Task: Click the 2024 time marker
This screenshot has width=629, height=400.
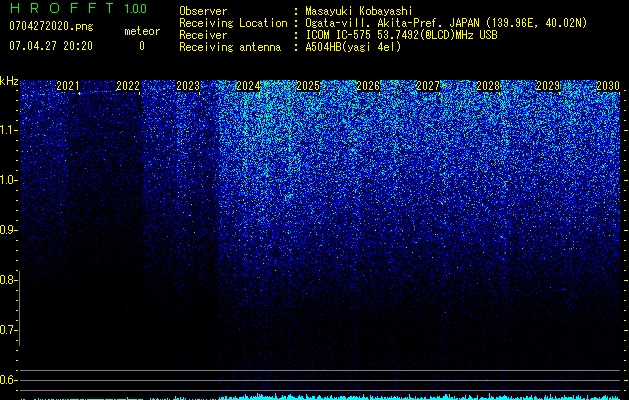Action: tap(248, 86)
